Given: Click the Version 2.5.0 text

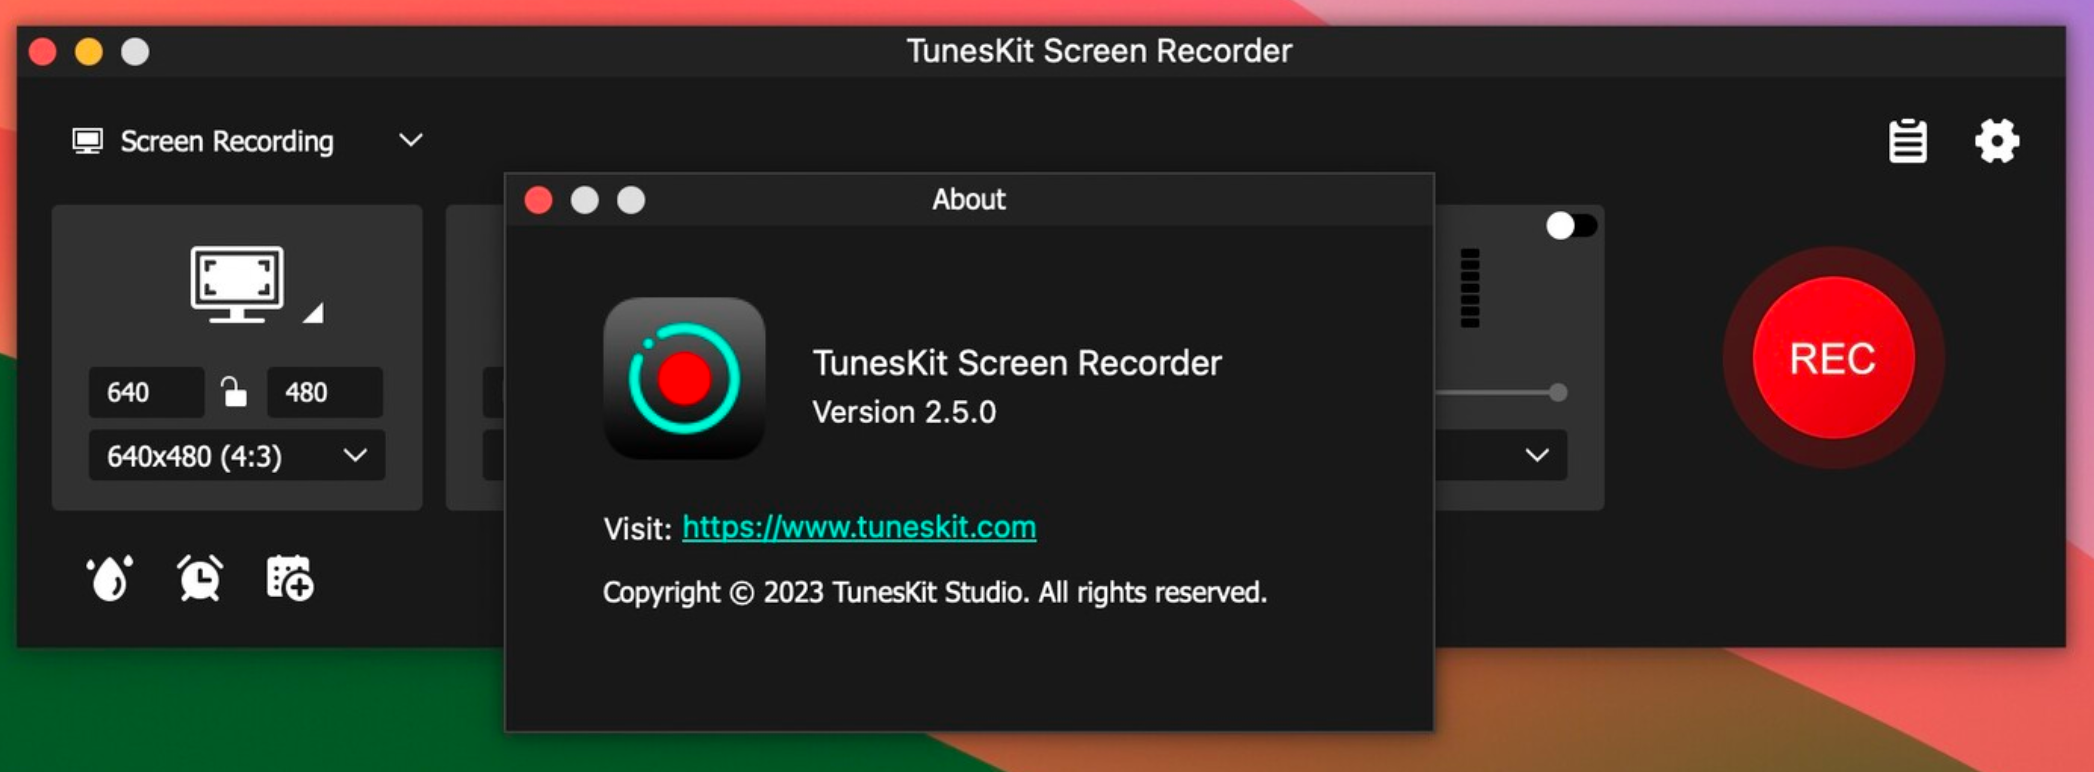Looking at the screenshot, I should tap(904, 412).
